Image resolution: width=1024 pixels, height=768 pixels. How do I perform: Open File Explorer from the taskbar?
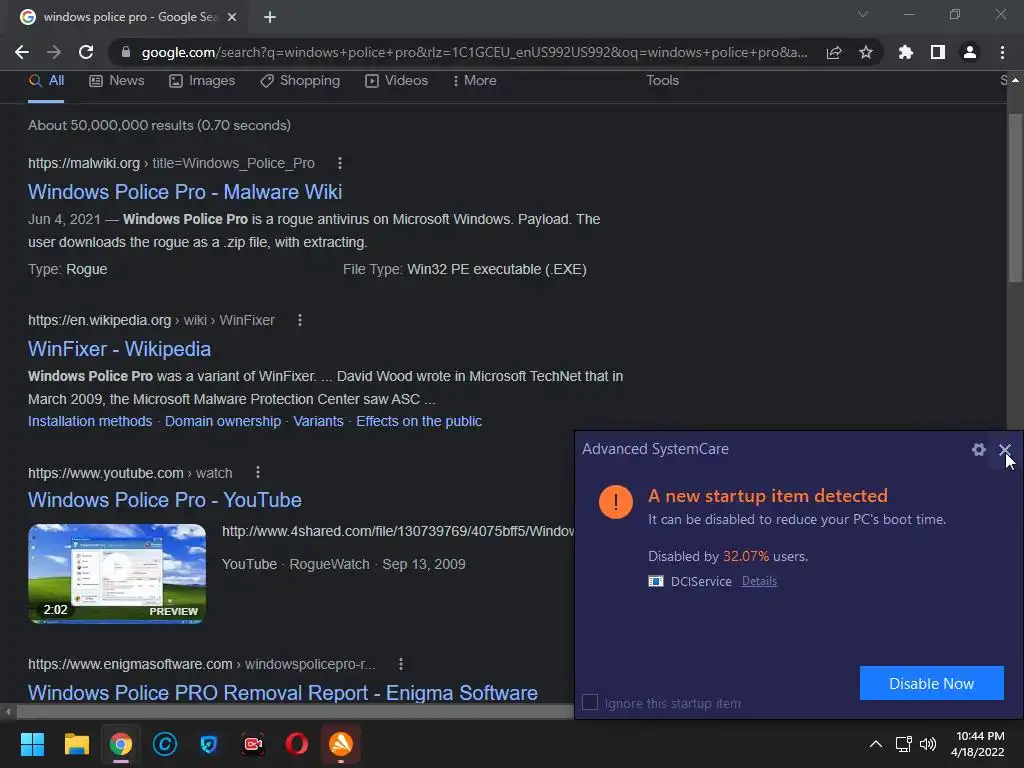[76, 744]
